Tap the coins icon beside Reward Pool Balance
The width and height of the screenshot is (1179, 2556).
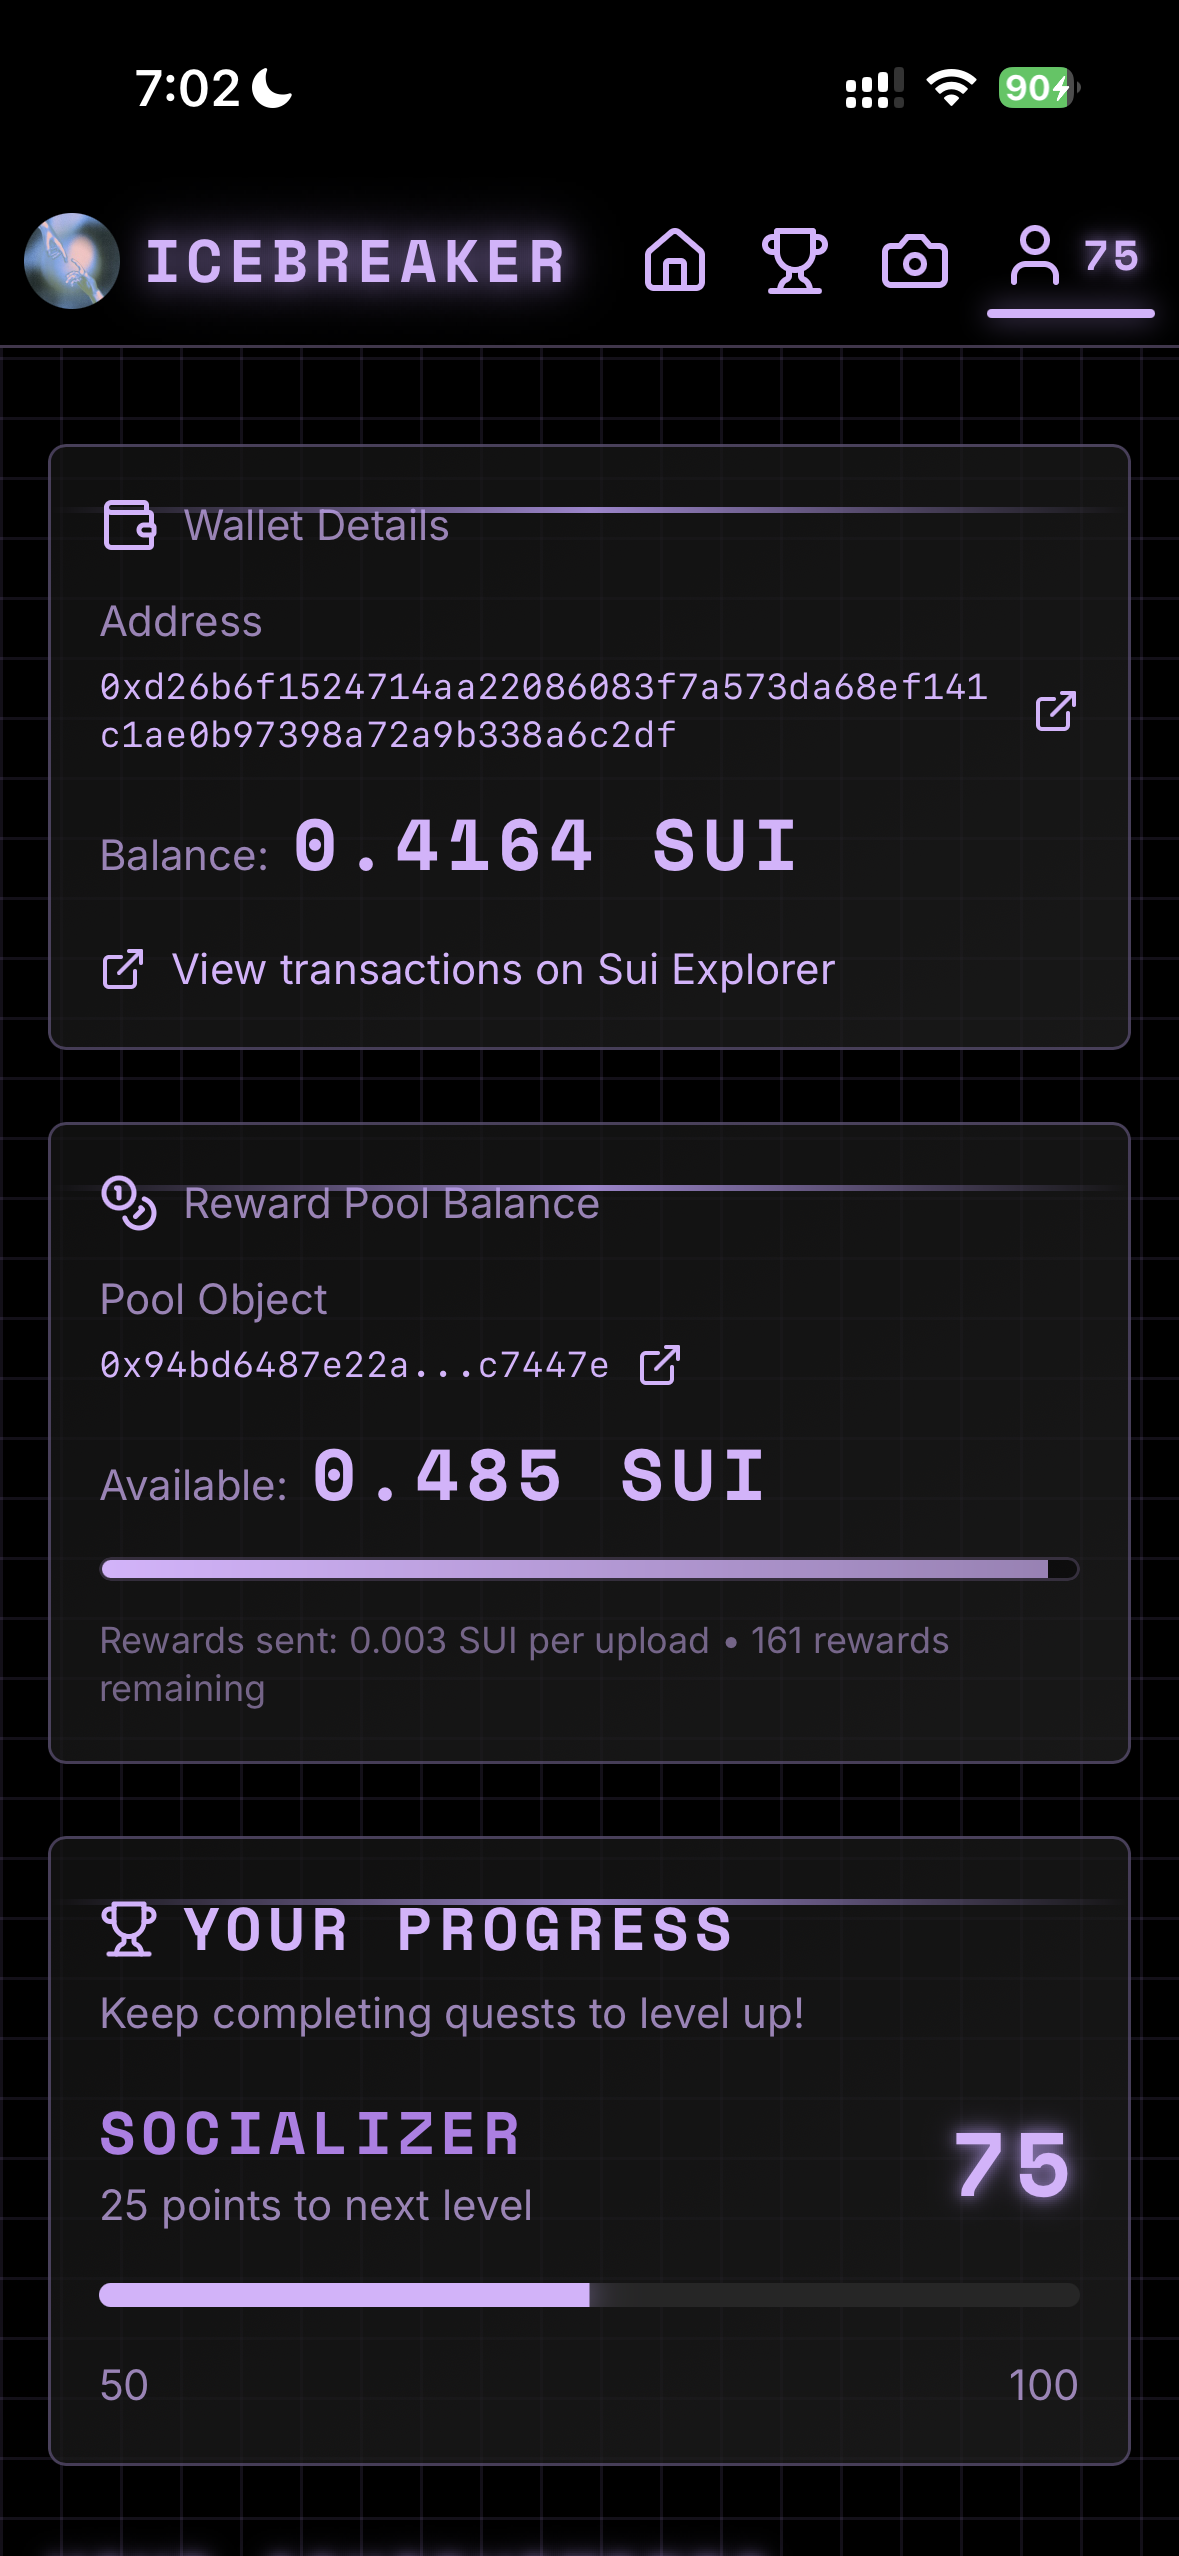click(x=129, y=1203)
